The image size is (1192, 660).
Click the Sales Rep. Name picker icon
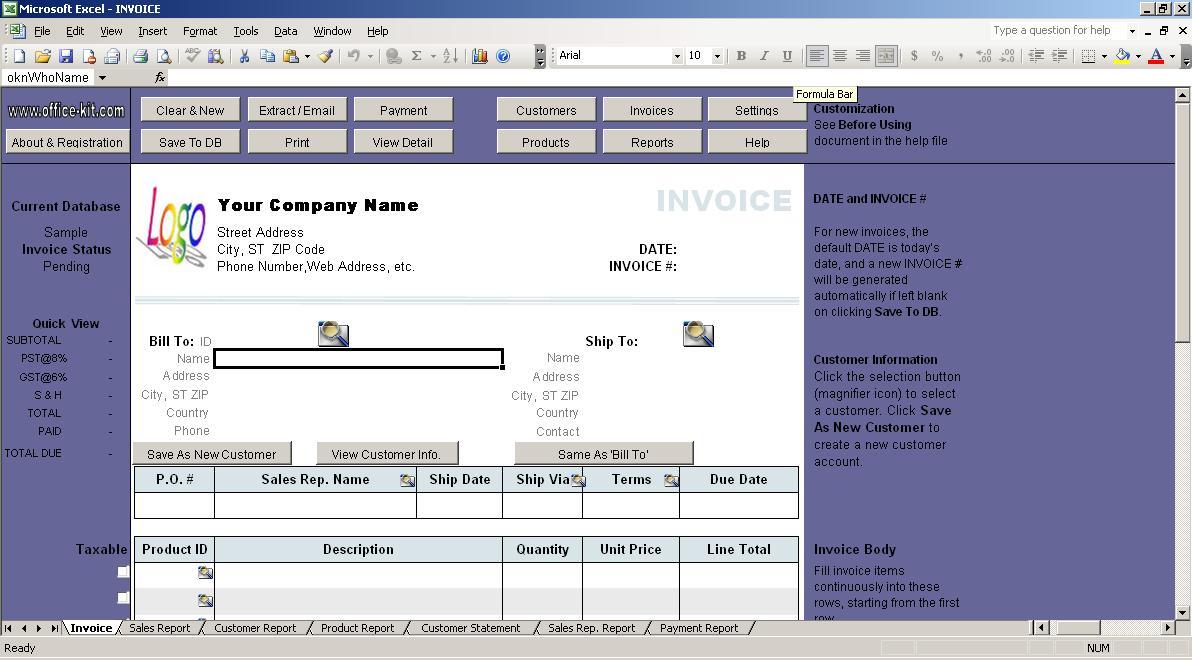406,479
